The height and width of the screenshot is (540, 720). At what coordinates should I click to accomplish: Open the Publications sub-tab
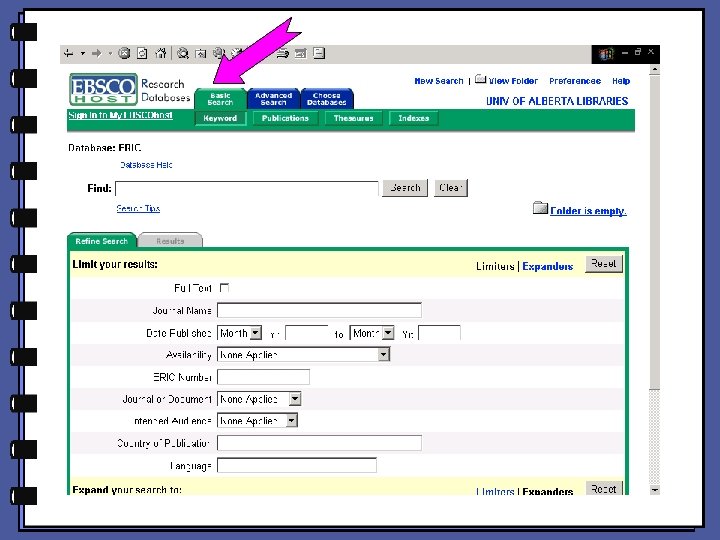tap(285, 118)
